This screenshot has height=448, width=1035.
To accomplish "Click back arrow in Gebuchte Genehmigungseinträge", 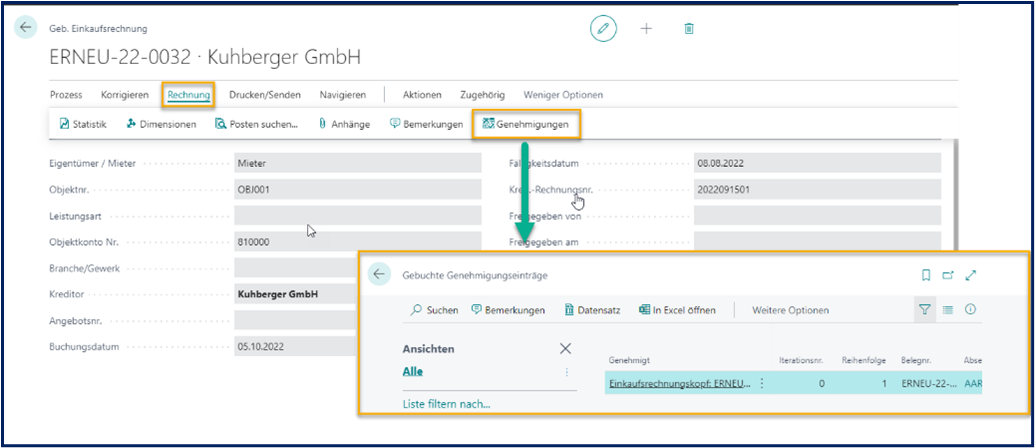I will pyautogui.click(x=379, y=274).
